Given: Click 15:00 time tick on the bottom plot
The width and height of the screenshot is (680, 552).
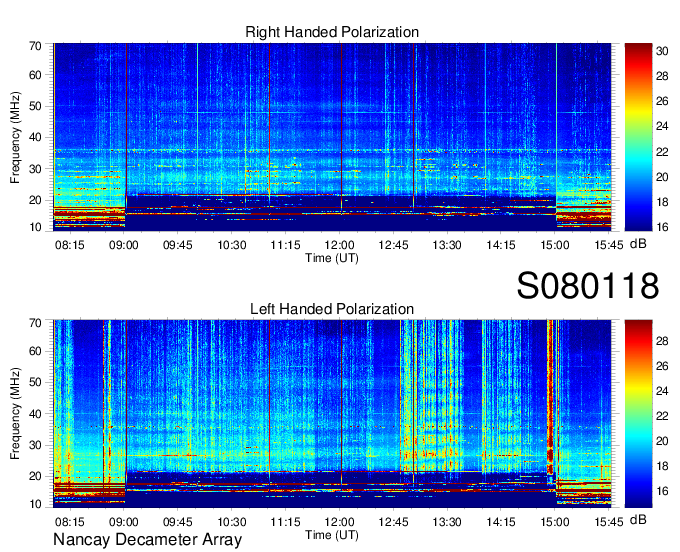Looking at the screenshot, I should (555, 522).
